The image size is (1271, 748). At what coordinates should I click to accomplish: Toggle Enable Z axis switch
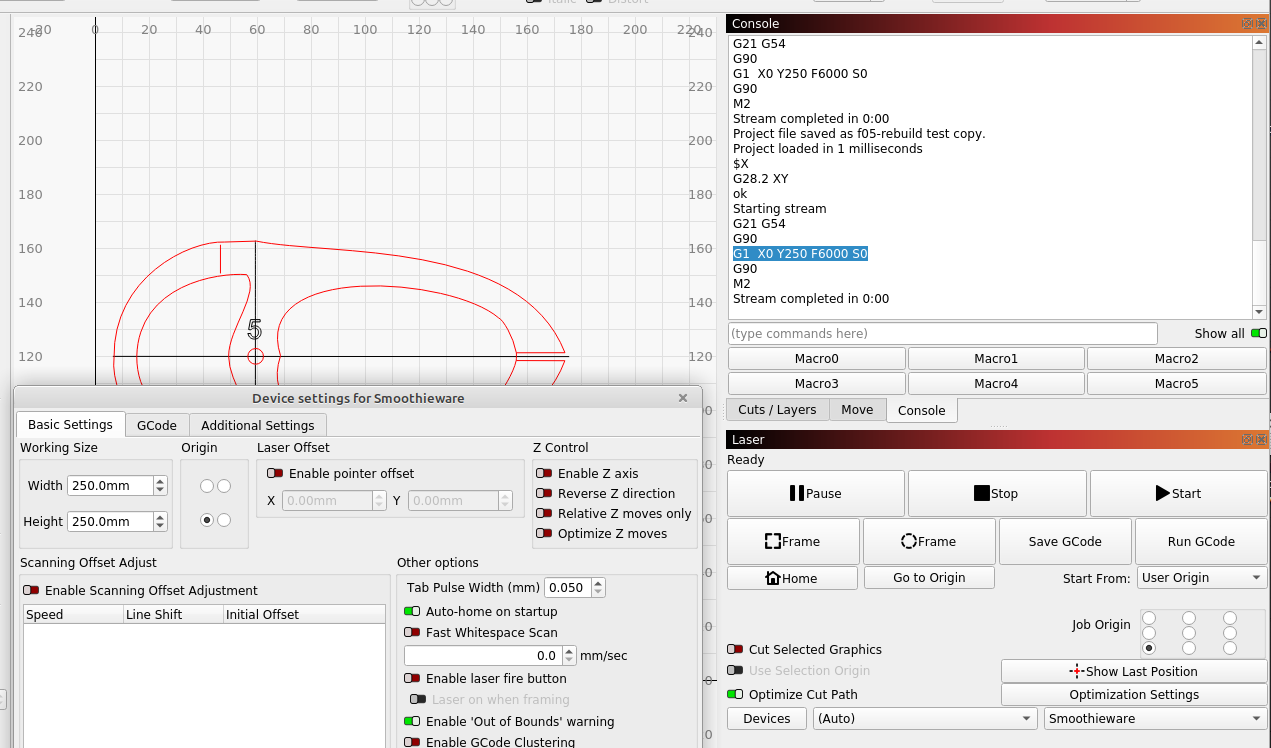545,474
